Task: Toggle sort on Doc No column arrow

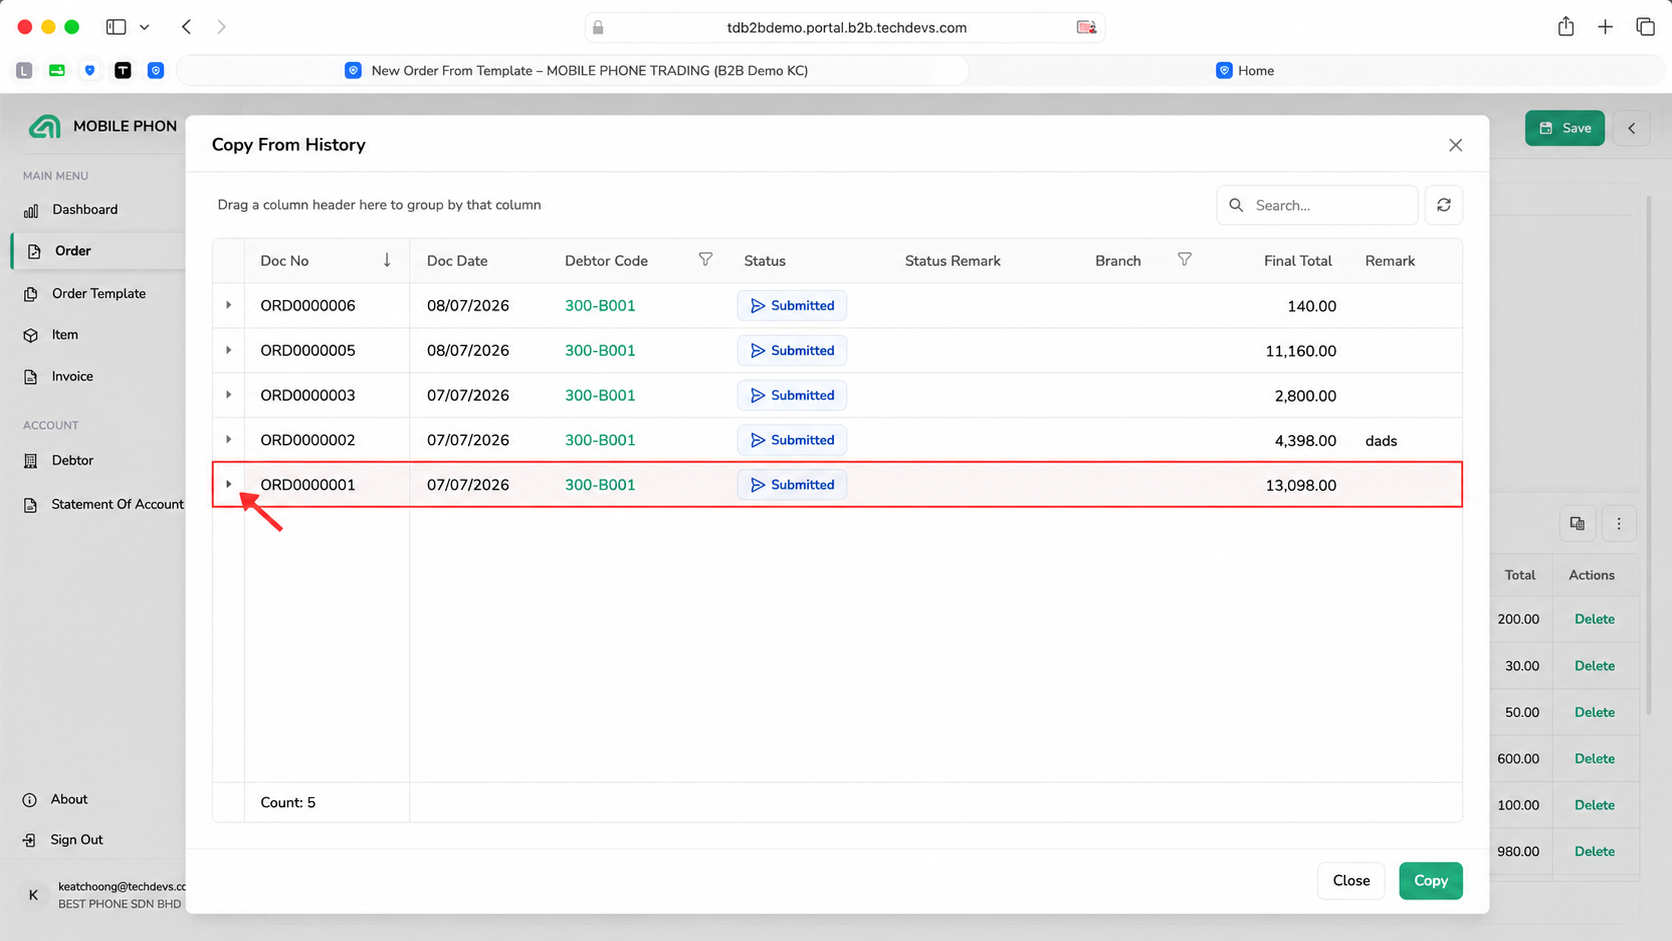Action: click(387, 260)
